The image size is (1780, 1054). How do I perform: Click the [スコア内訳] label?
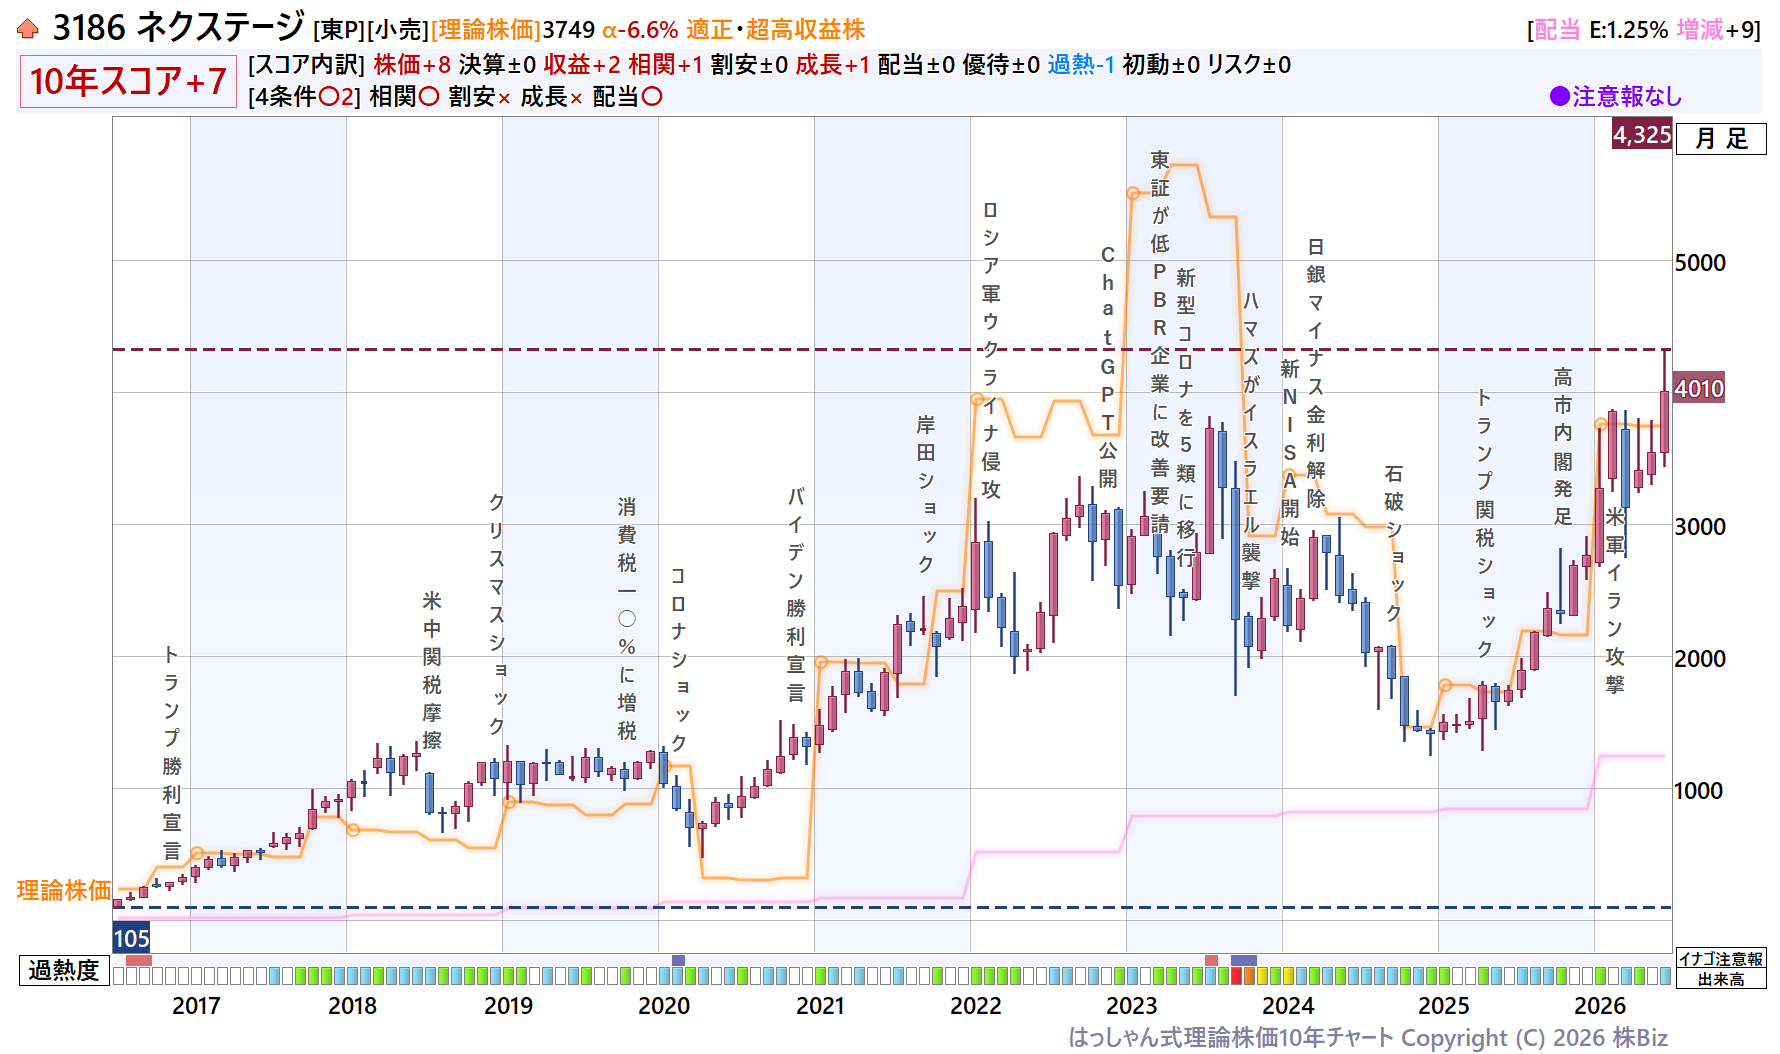tap(307, 65)
